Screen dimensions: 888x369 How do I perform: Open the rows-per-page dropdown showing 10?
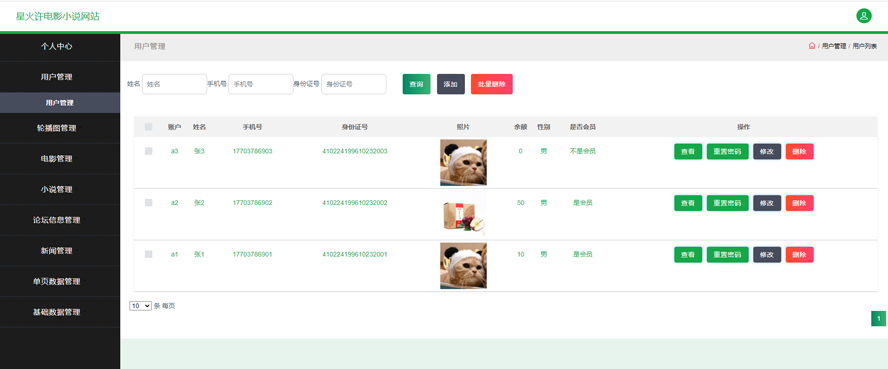point(140,306)
